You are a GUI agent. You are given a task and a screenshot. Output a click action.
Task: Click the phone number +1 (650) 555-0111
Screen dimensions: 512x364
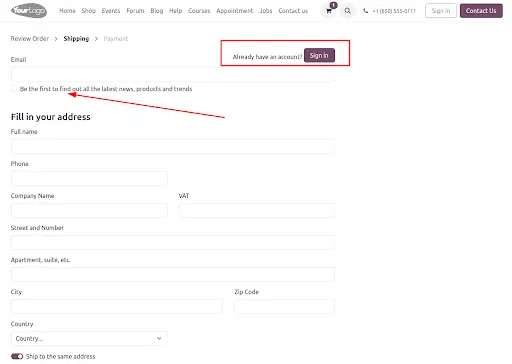coord(394,11)
